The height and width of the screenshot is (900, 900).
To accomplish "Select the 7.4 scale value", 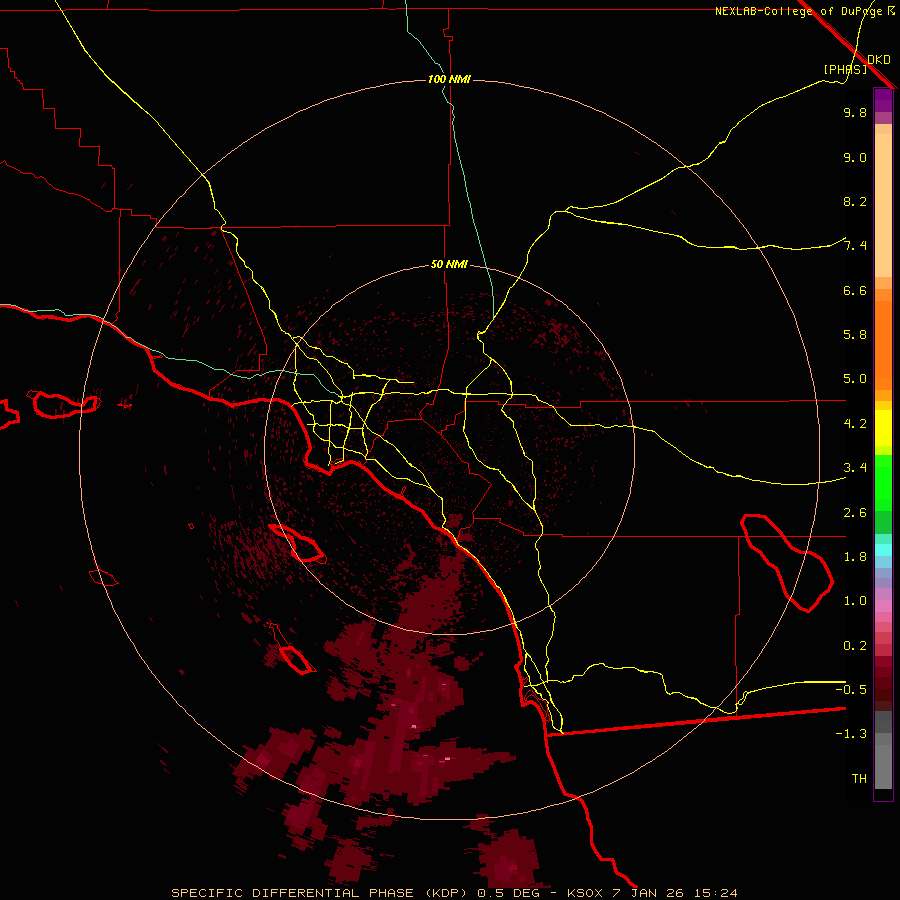I will [855, 246].
